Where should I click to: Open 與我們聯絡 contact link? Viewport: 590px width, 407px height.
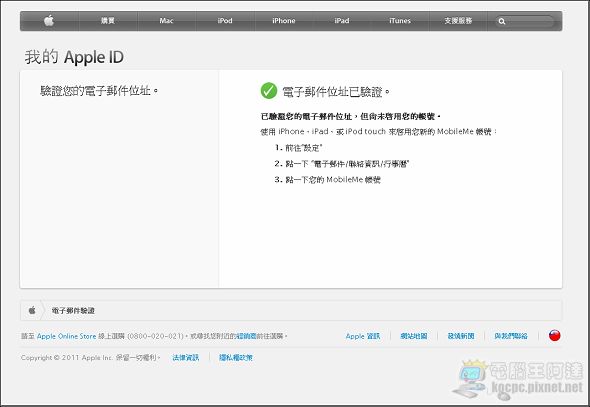pos(511,336)
